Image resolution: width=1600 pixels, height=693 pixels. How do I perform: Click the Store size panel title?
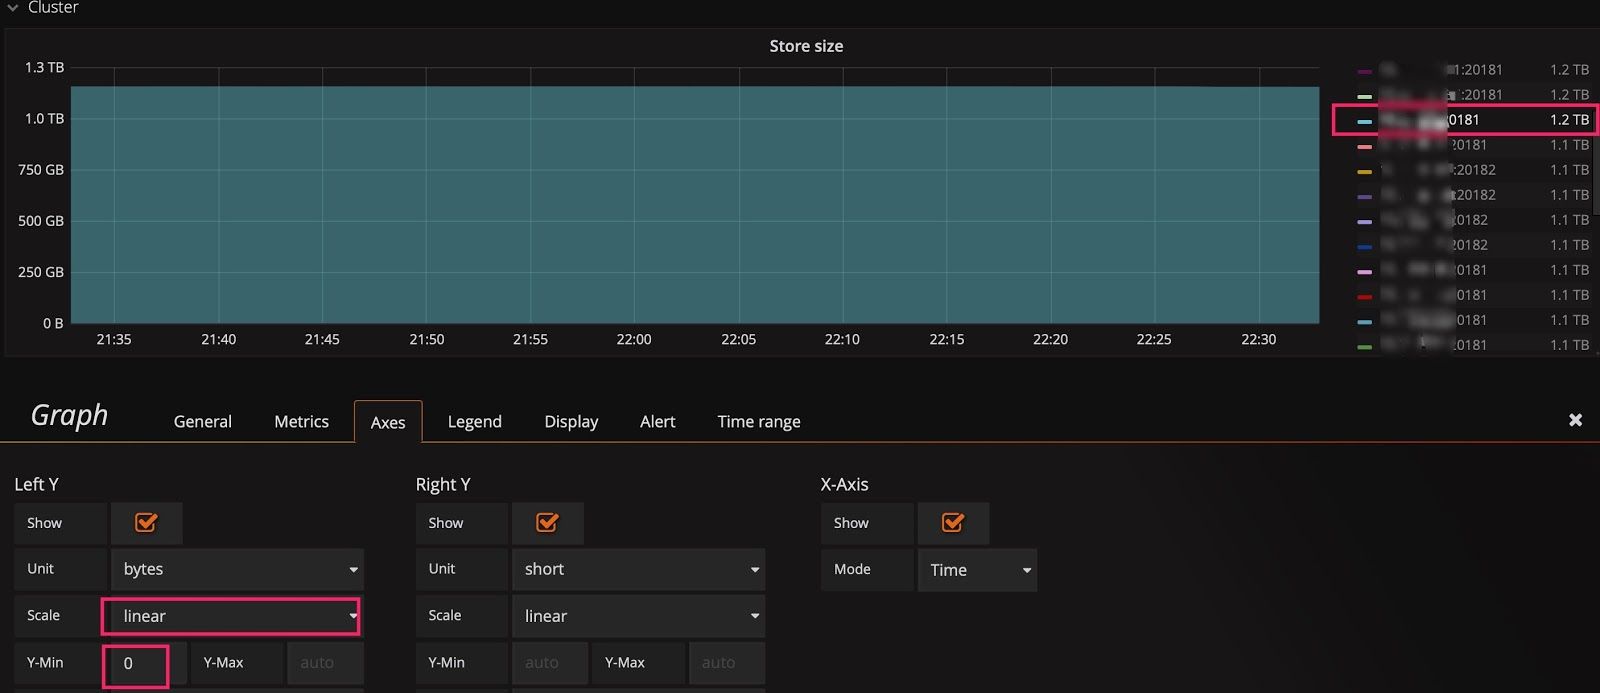coord(806,46)
